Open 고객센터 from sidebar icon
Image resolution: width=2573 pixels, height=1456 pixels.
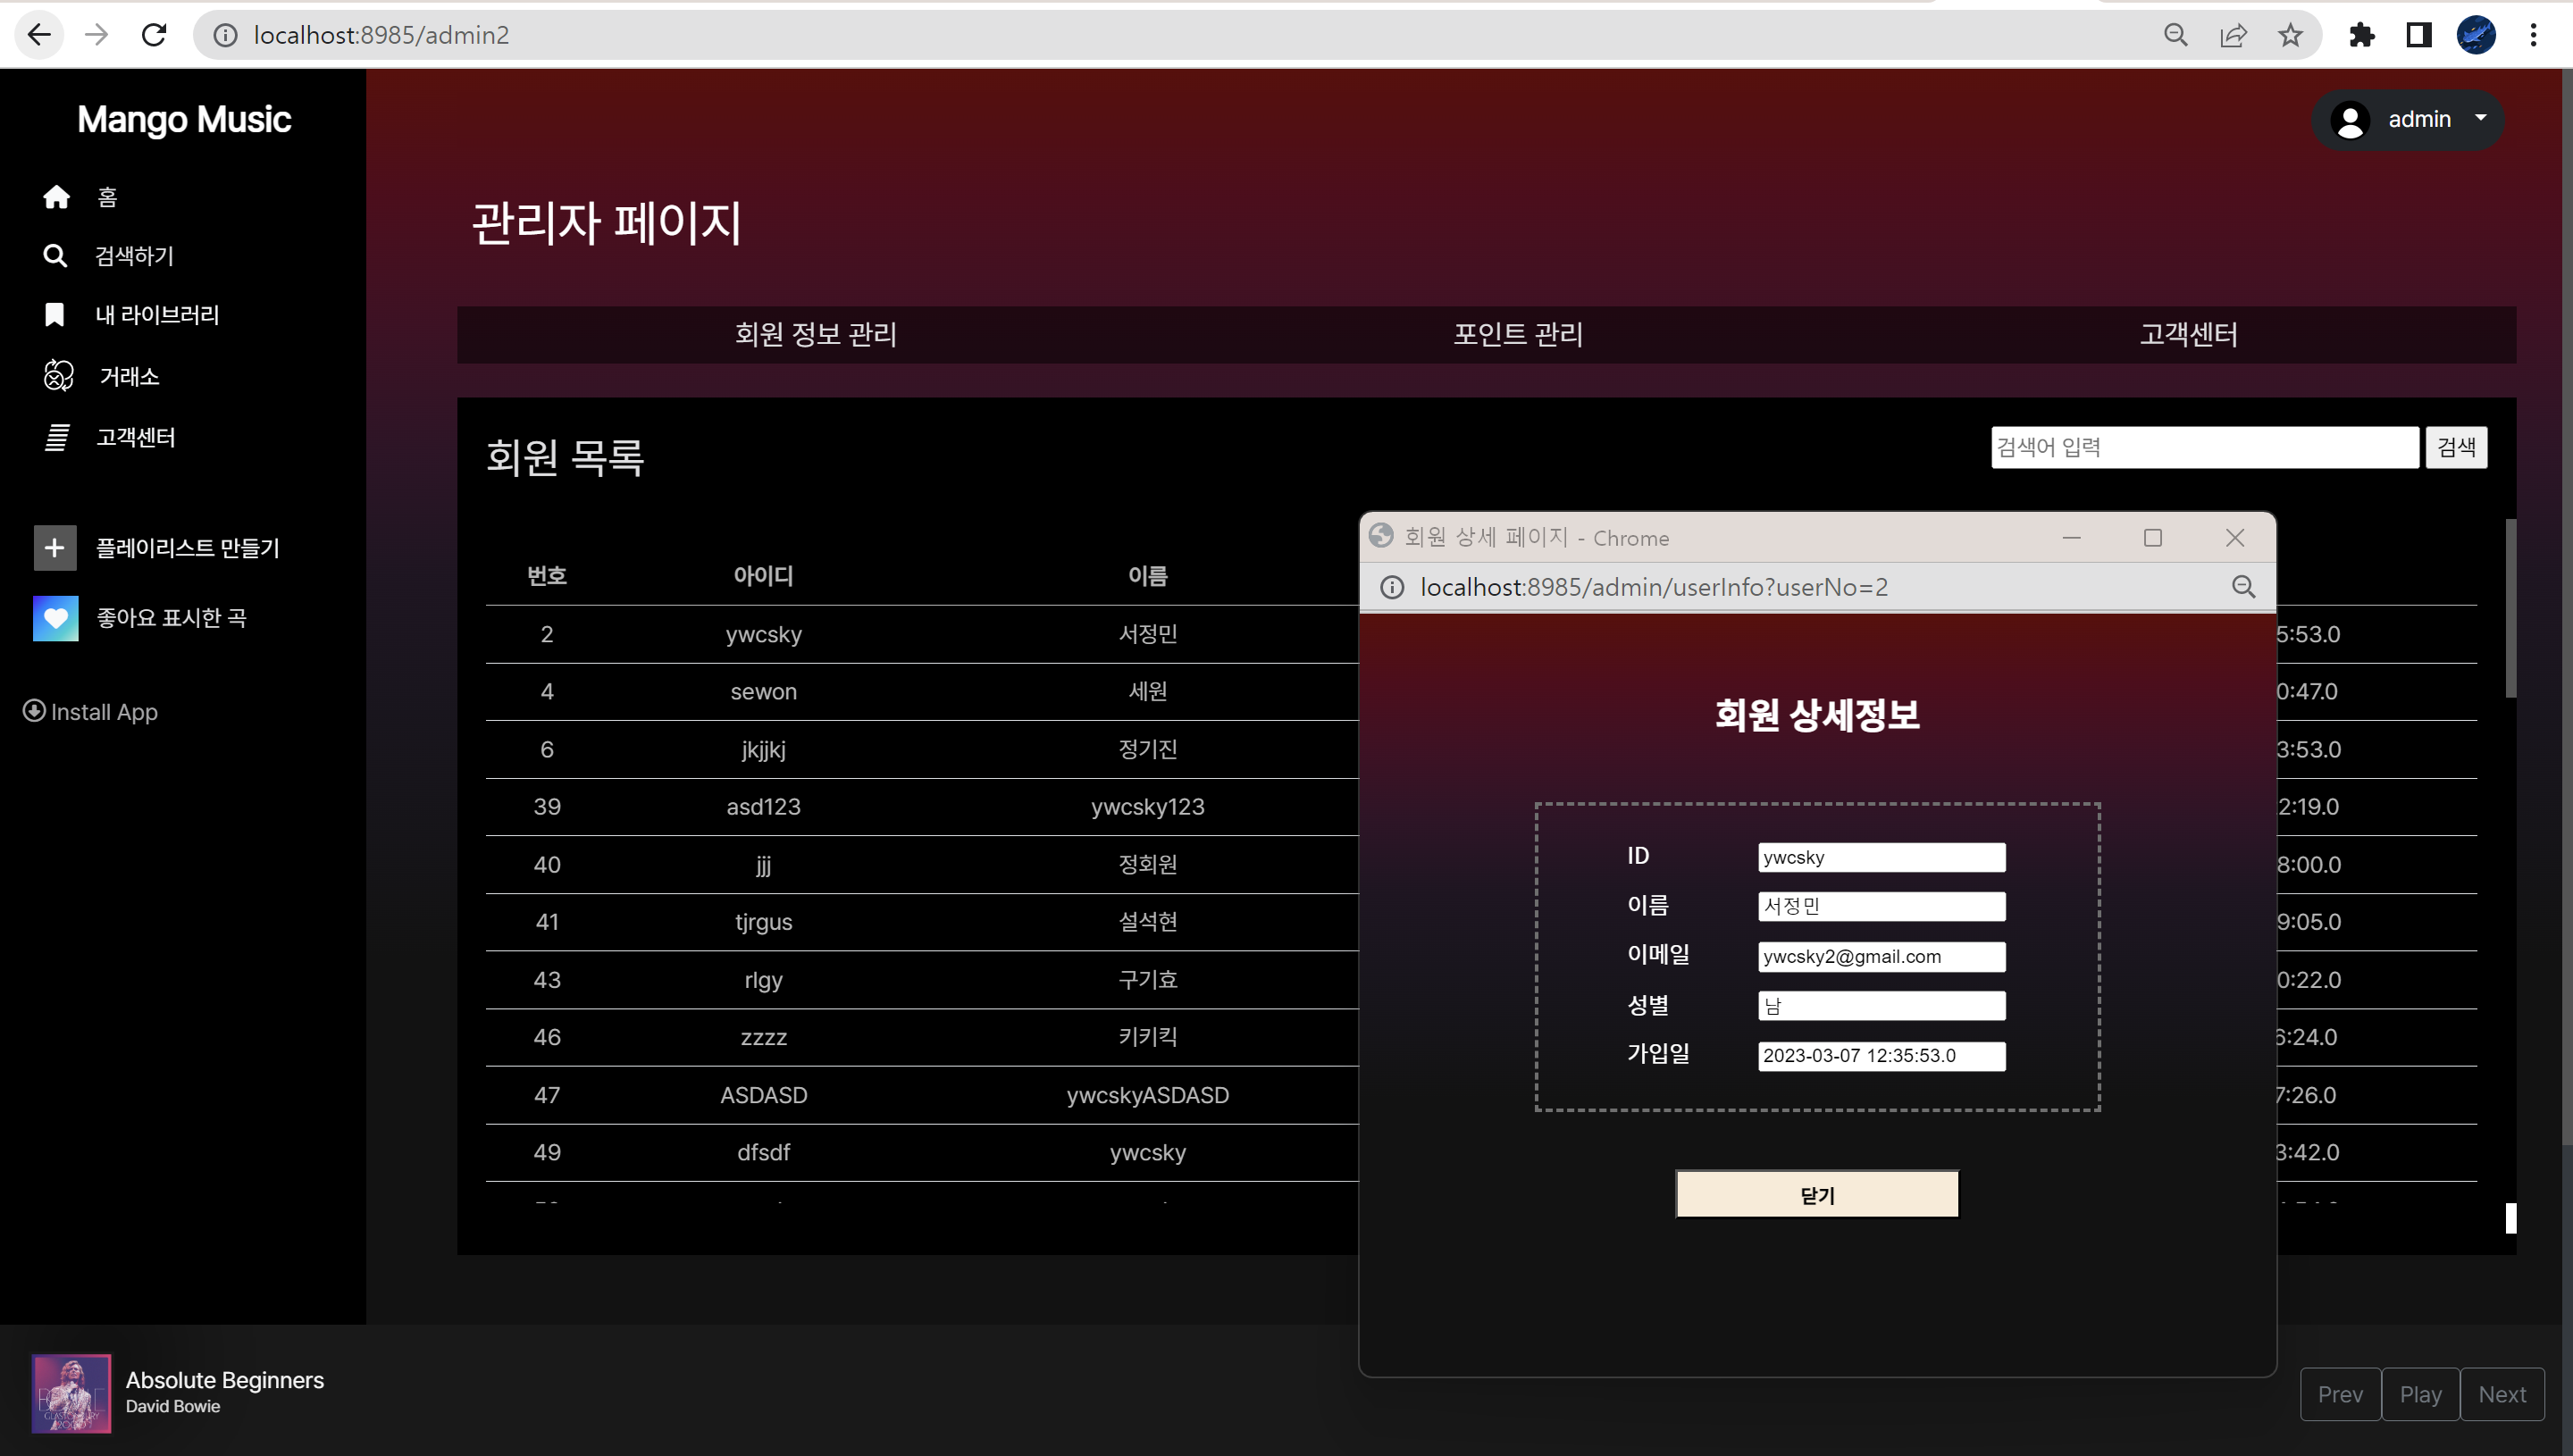click(x=57, y=437)
